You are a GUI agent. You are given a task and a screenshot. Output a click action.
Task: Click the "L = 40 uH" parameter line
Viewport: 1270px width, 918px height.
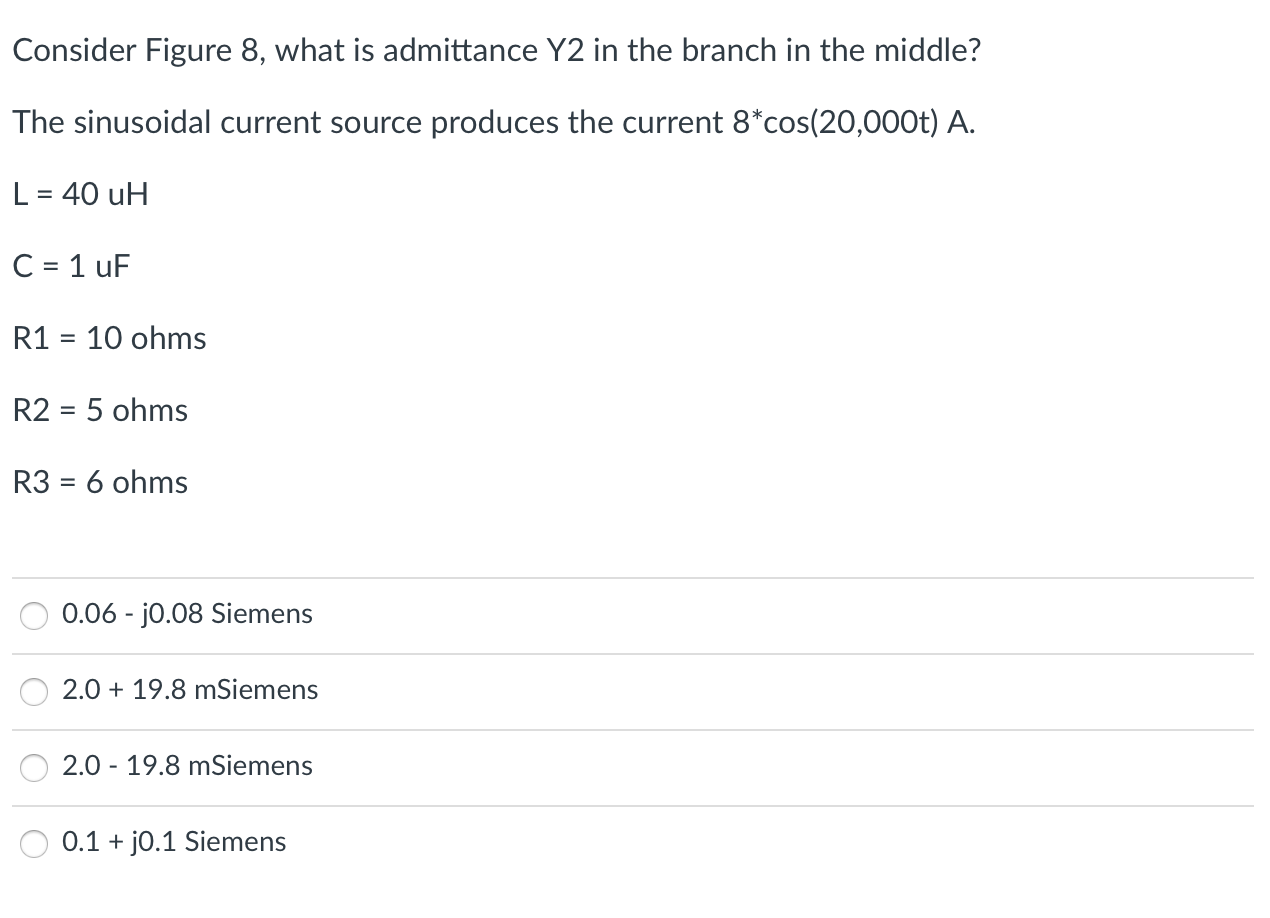point(81,194)
